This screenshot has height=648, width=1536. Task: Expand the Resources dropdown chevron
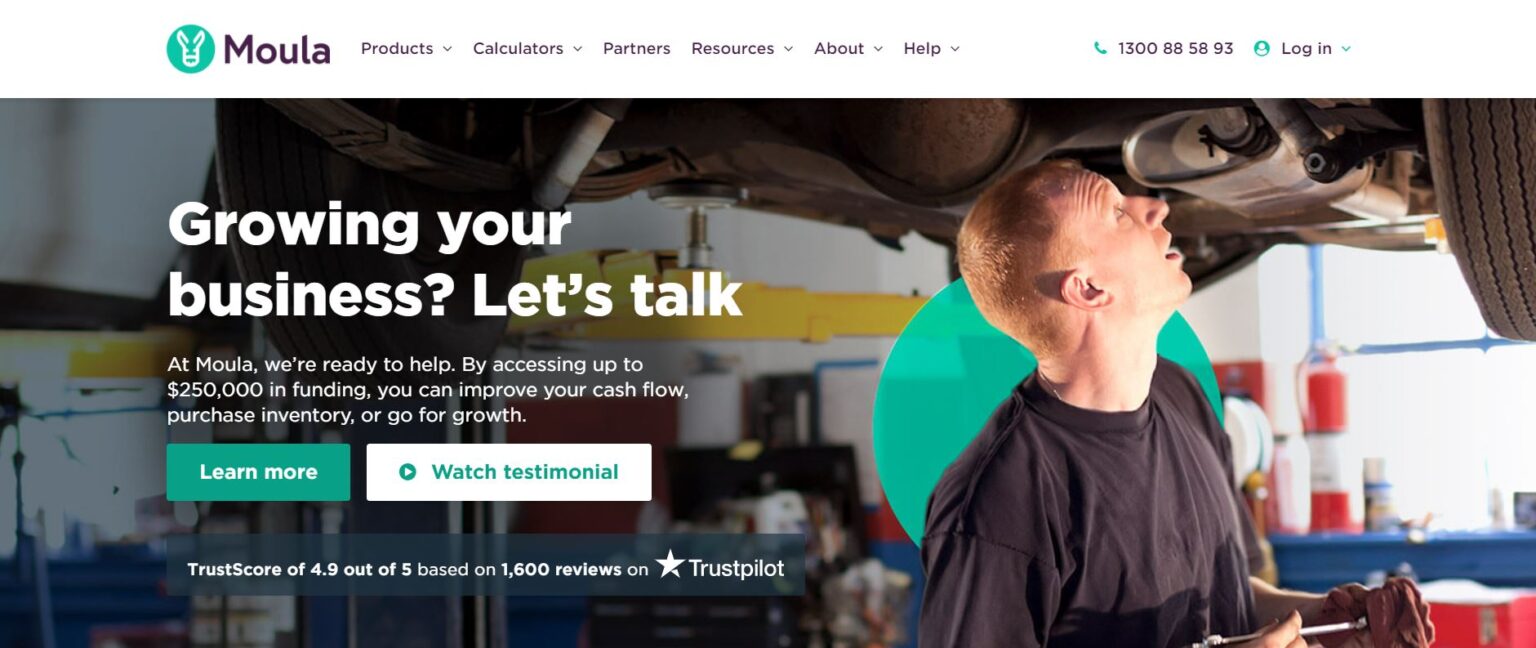pos(788,49)
